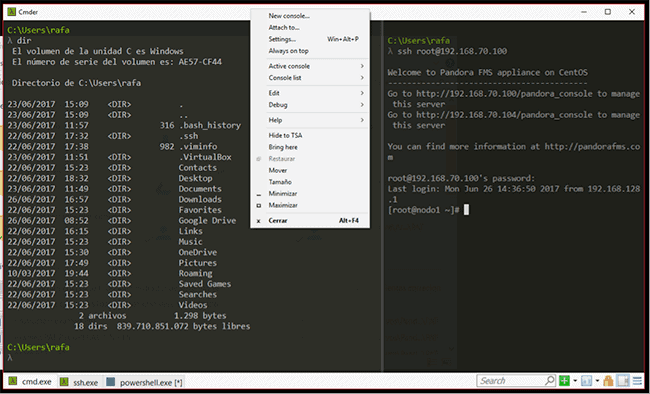Switch to the cmd.exe tab
This screenshot has height=394, width=650.
30,381
